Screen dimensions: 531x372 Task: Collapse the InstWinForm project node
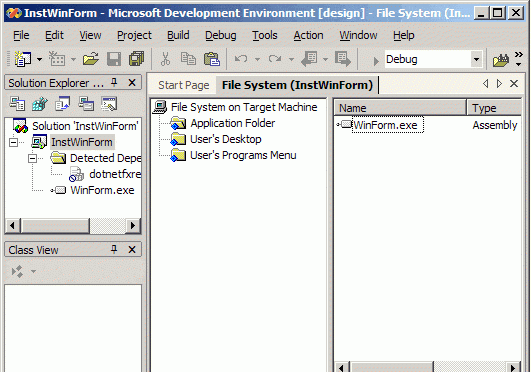point(14,142)
